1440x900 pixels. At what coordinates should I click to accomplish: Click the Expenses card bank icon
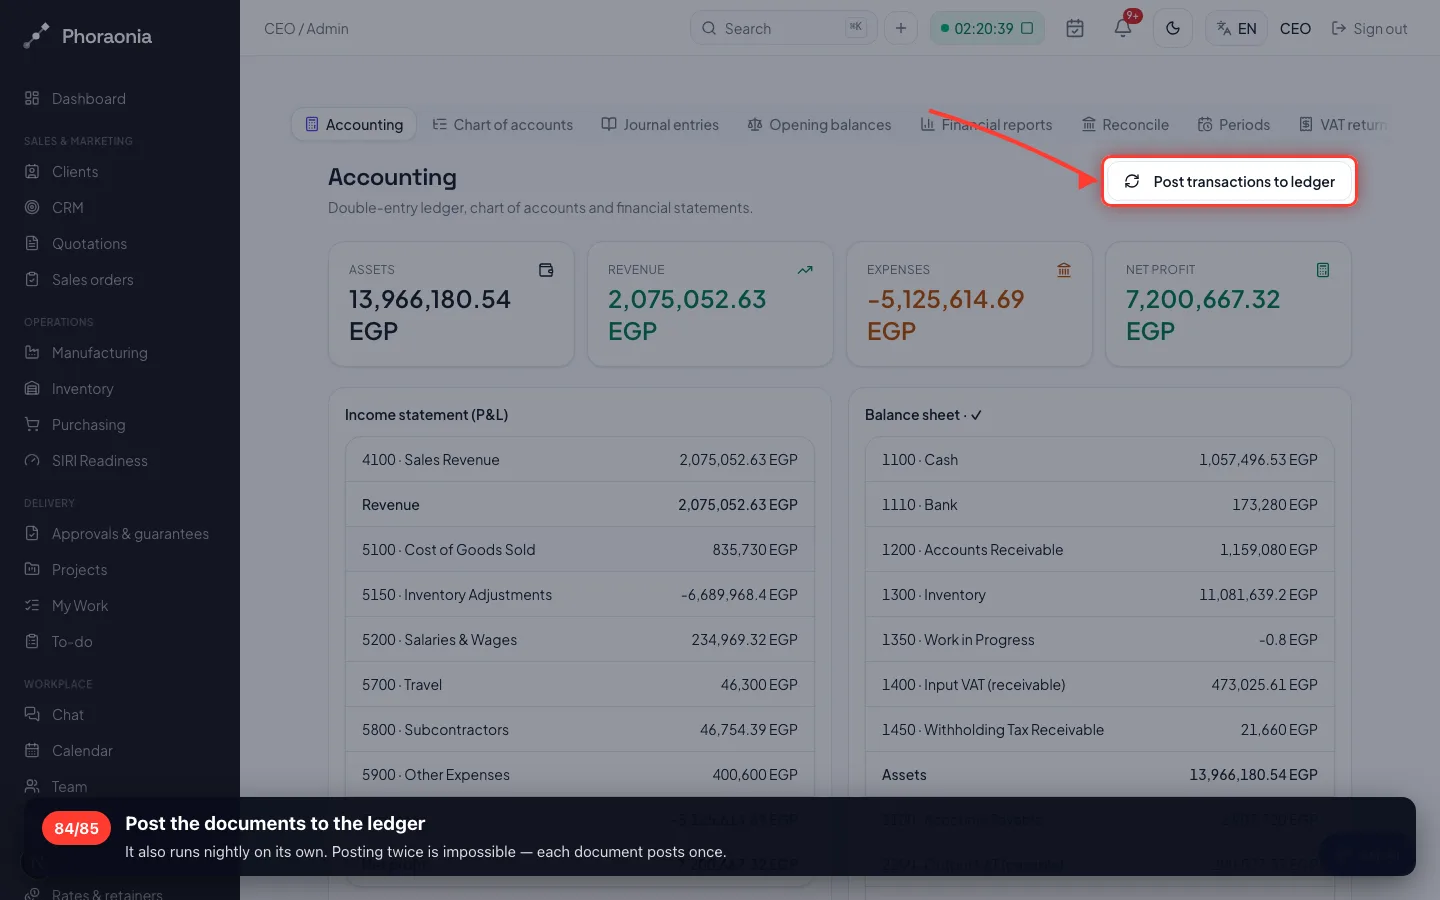coord(1064,270)
